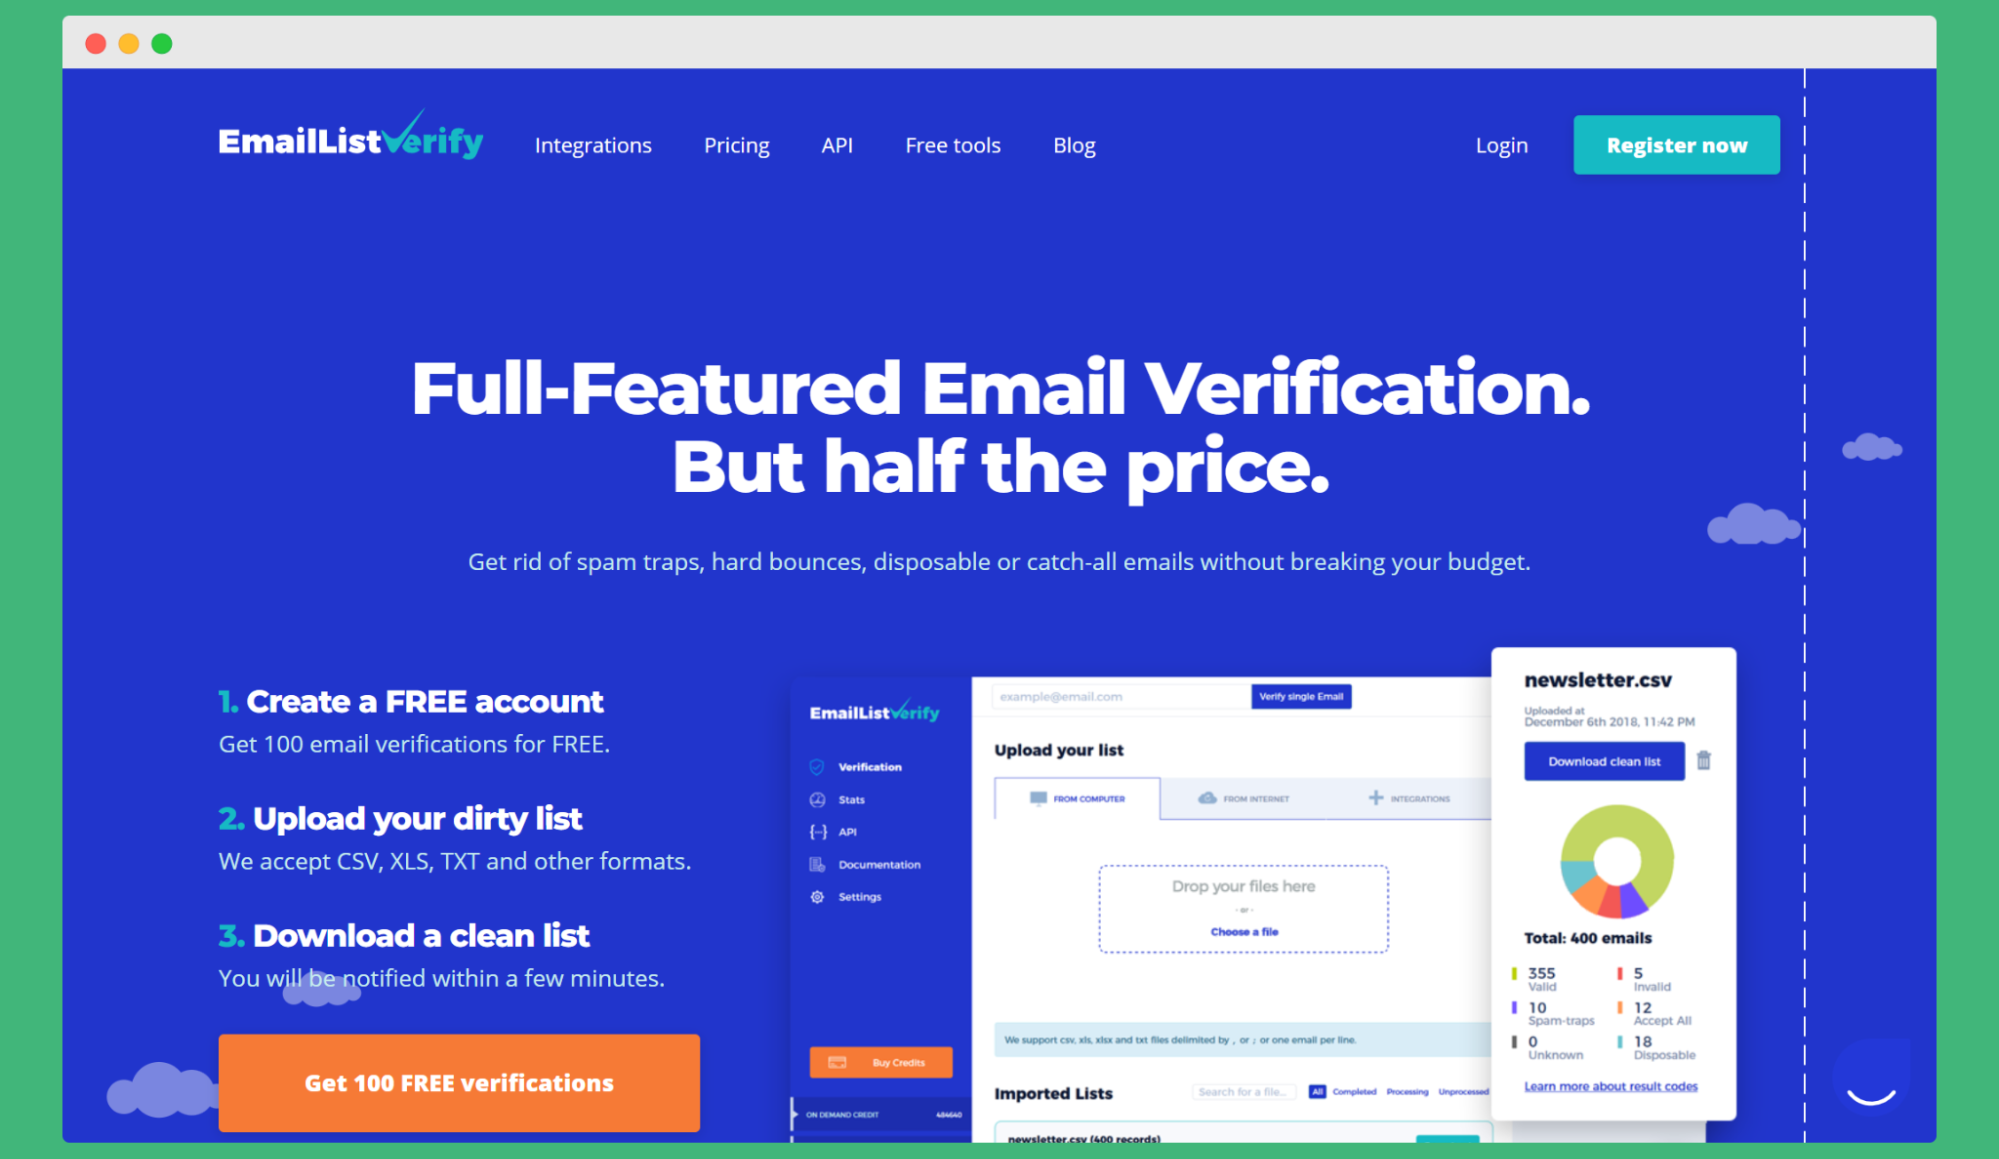Click Get 100 FREE verifications button
This screenshot has width=1999, height=1159.
tap(461, 1080)
